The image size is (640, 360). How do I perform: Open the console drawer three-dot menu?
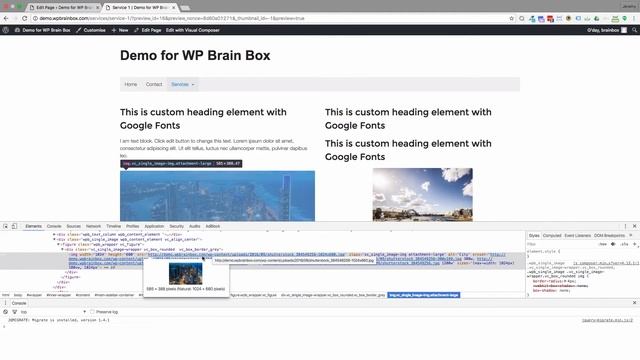[x=5, y=303]
